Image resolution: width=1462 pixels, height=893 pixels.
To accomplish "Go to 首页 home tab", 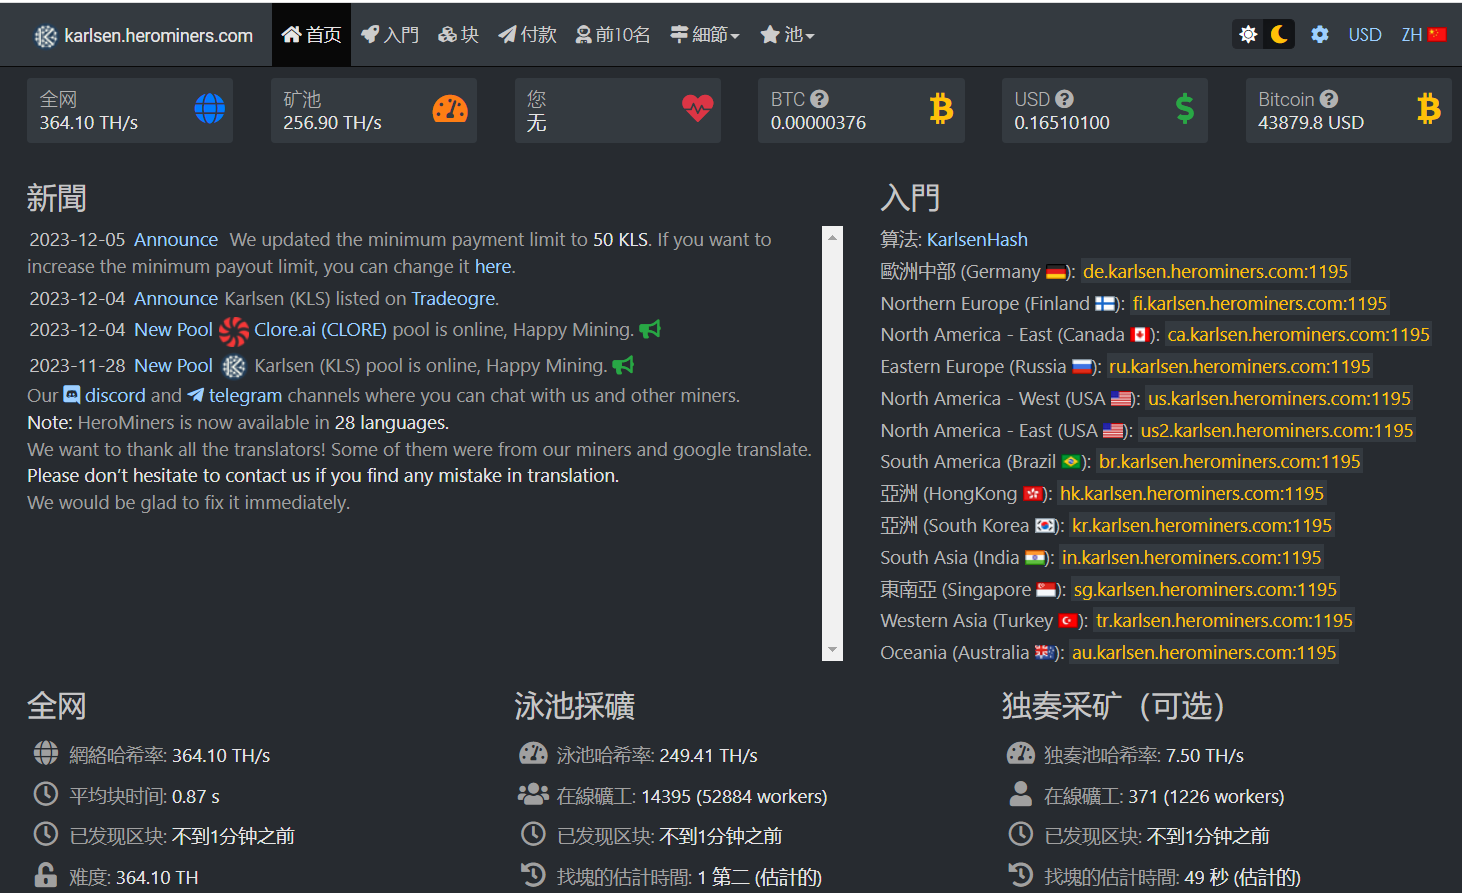I will tap(311, 35).
